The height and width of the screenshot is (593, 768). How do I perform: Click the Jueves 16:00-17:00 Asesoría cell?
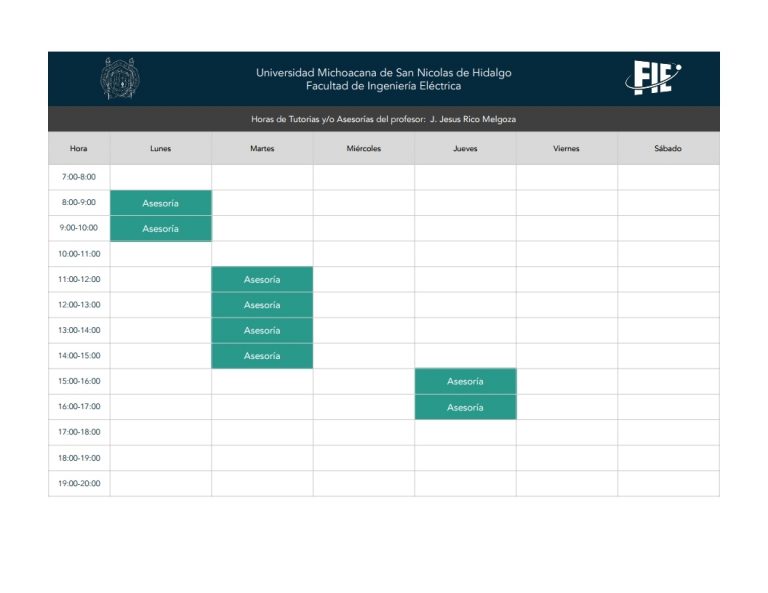465,407
